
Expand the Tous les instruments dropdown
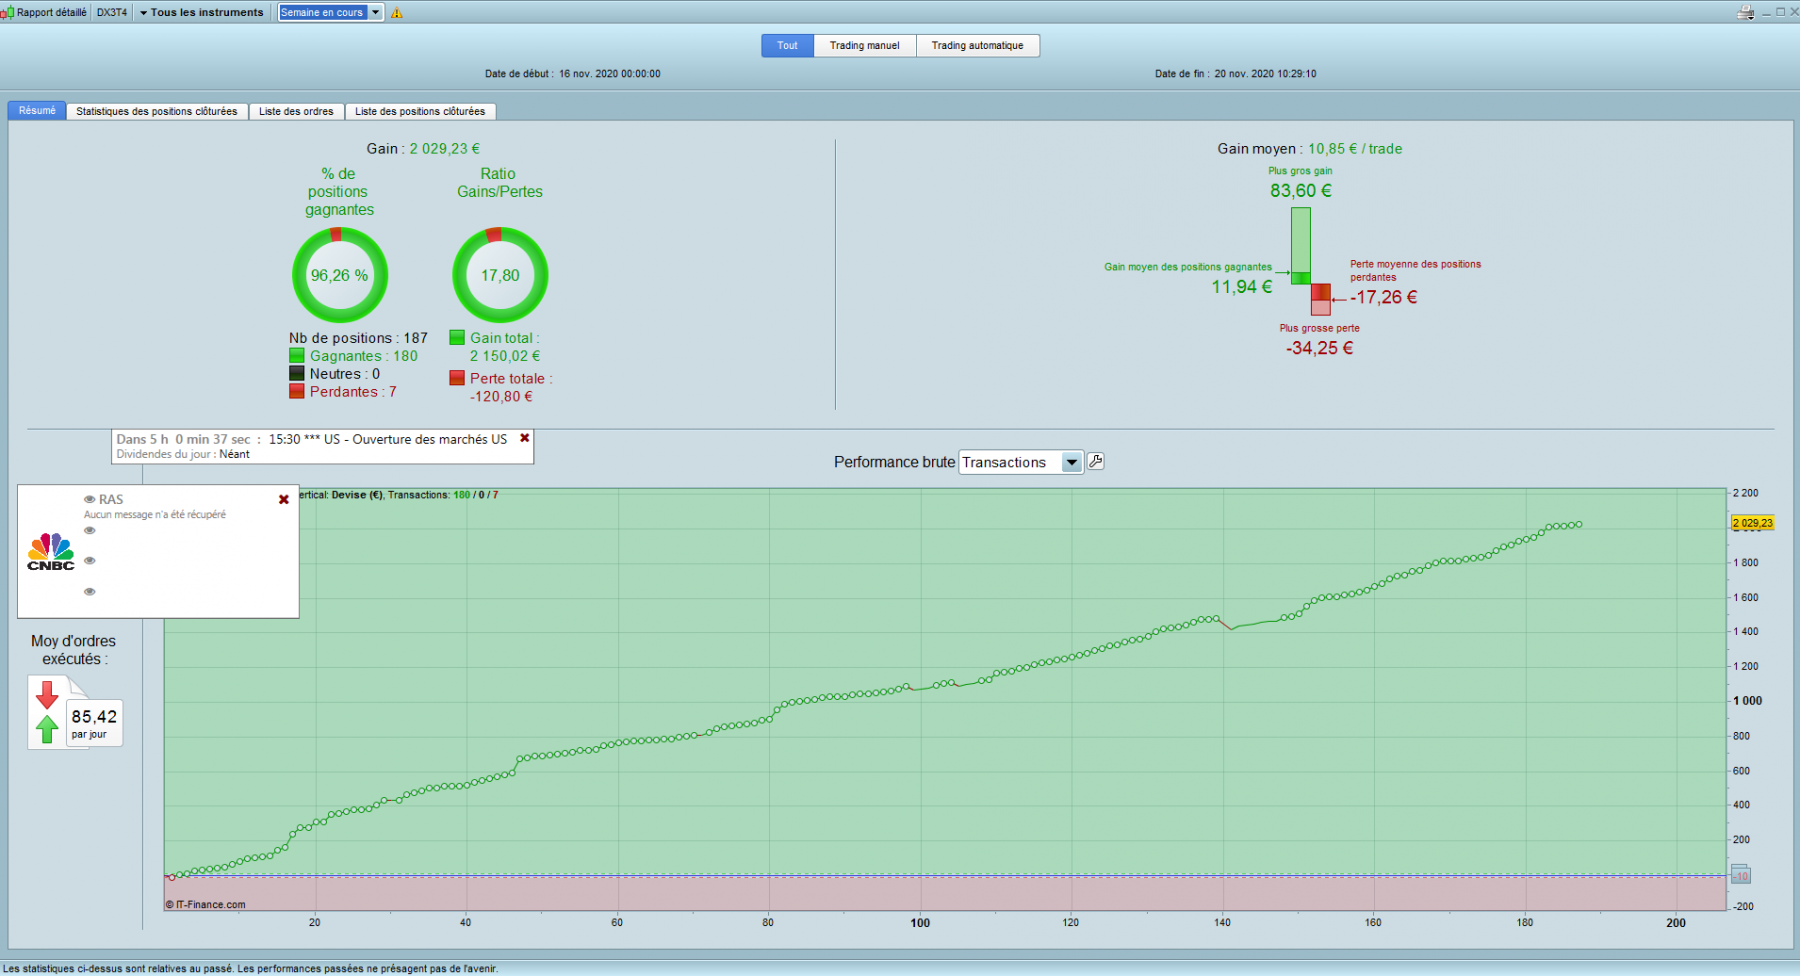point(201,13)
